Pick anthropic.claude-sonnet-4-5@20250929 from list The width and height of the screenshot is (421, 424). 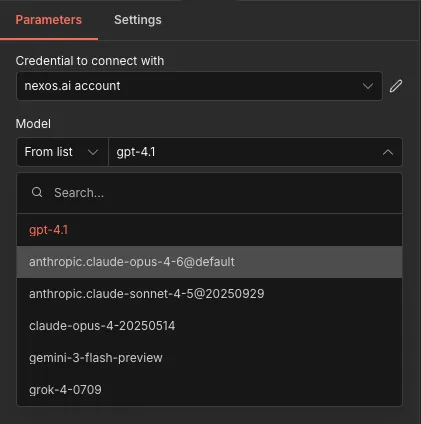pyautogui.click(x=209, y=294)
